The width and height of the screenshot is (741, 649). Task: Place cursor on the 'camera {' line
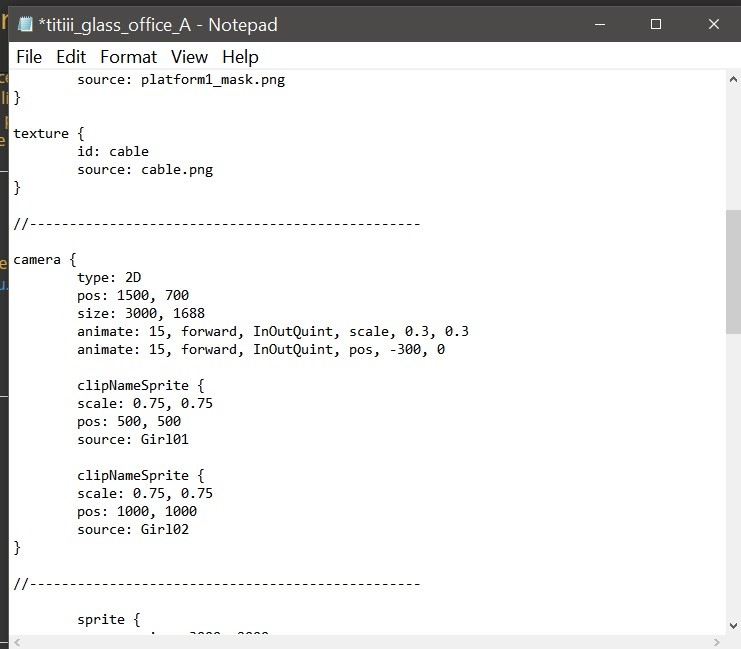click(42, 260)
